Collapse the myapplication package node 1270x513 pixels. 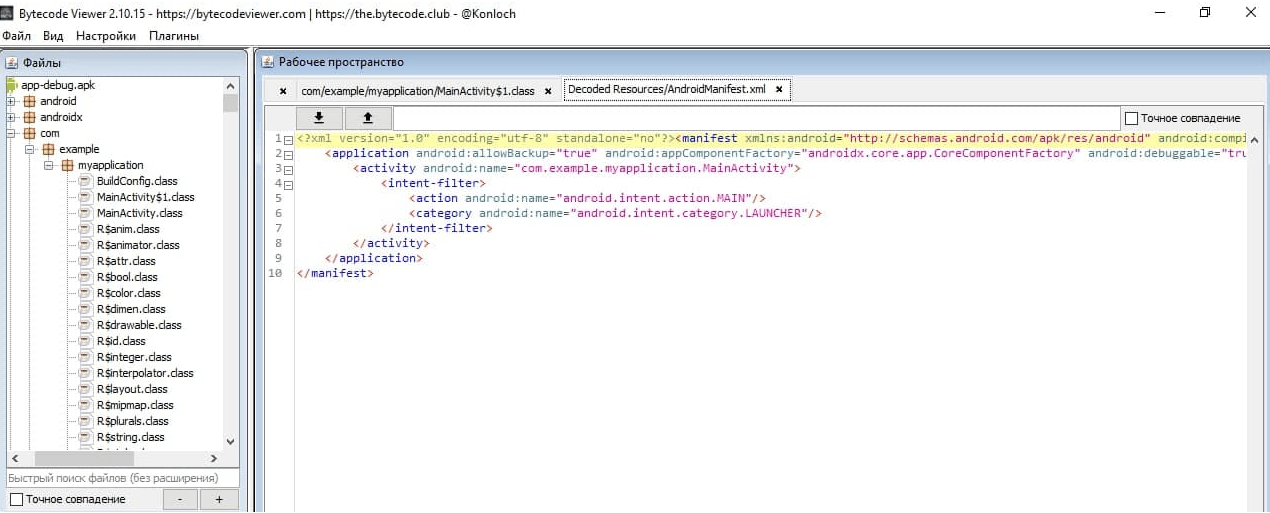(49, 165)
